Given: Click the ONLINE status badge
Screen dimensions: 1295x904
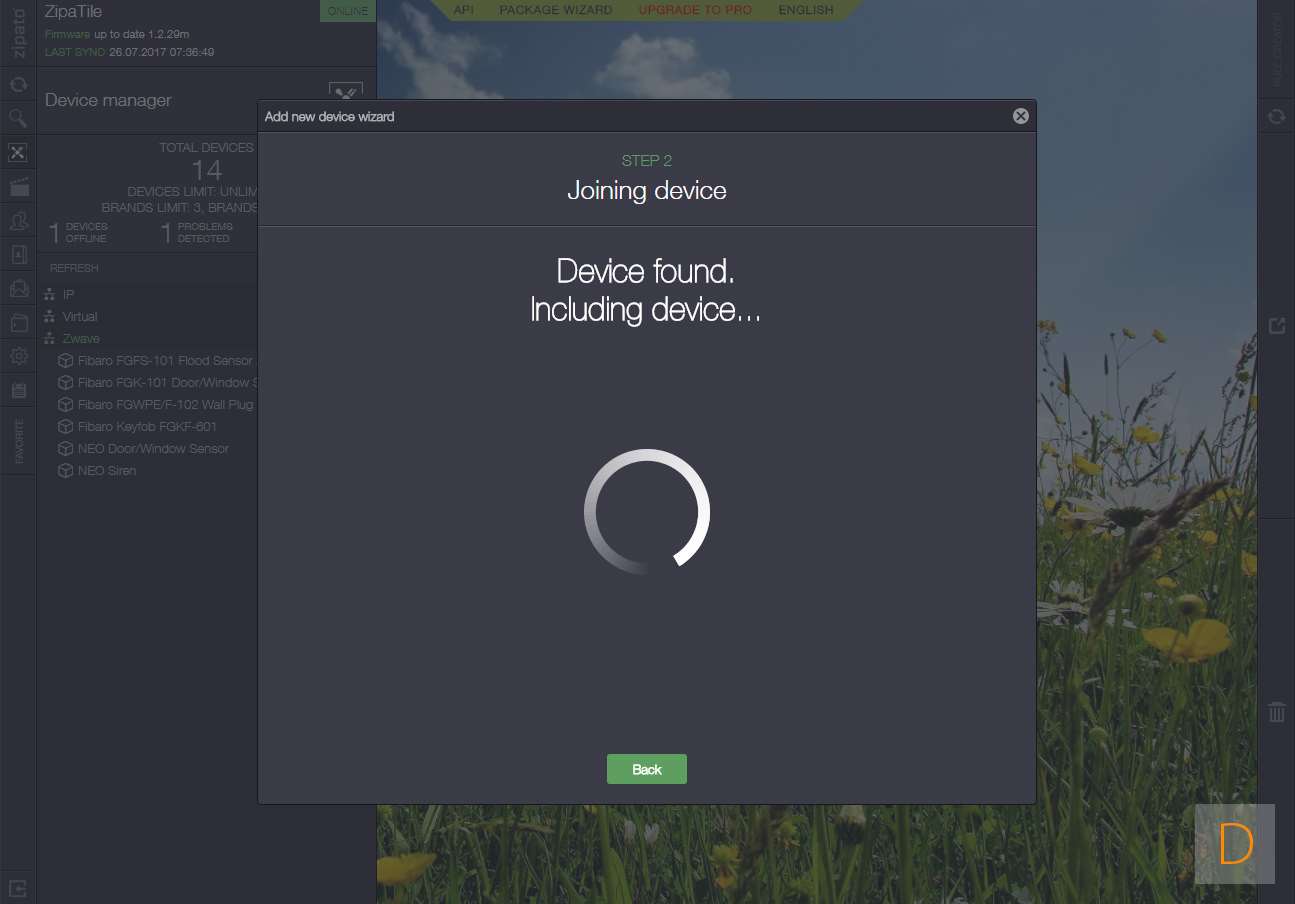Looking at the screenshot, I should [x=348, y=11].
